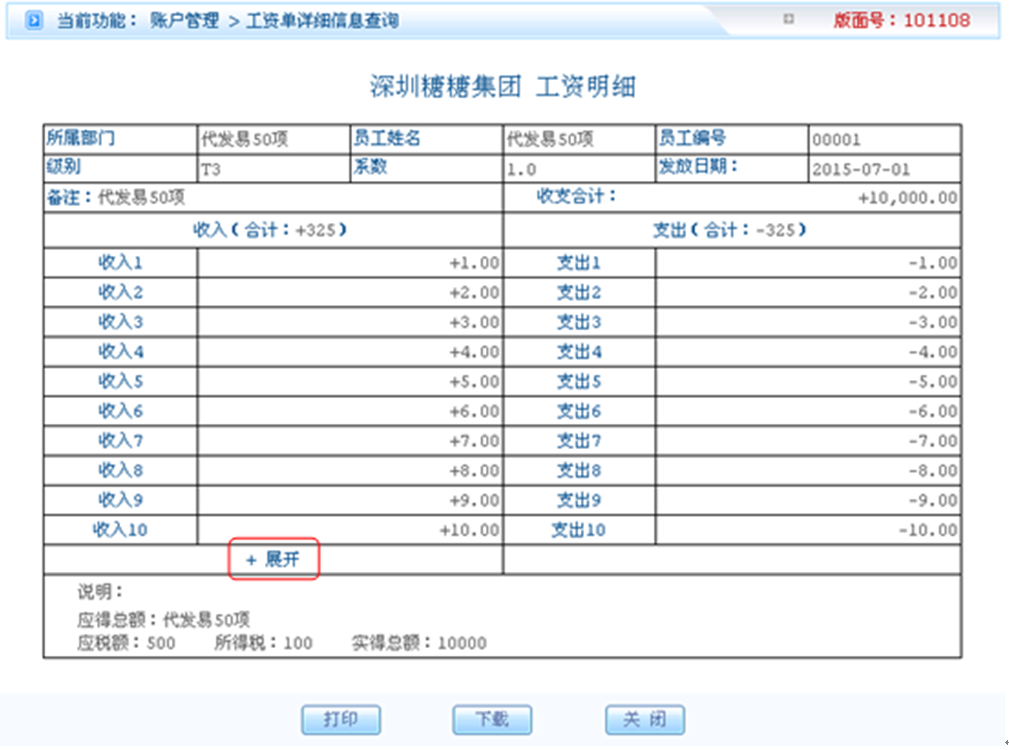This screenshot has width=1009, height=750.
Task: Select the 收入10 row label
Action: coord(120,530)
